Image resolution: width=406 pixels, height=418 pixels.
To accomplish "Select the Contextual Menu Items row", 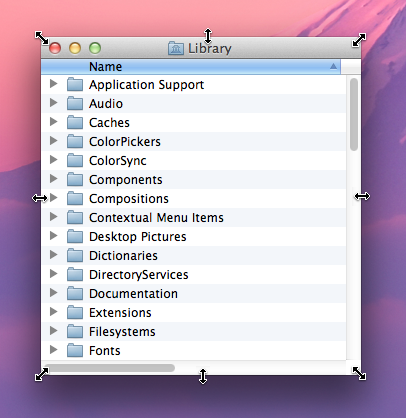I will 194,217.
